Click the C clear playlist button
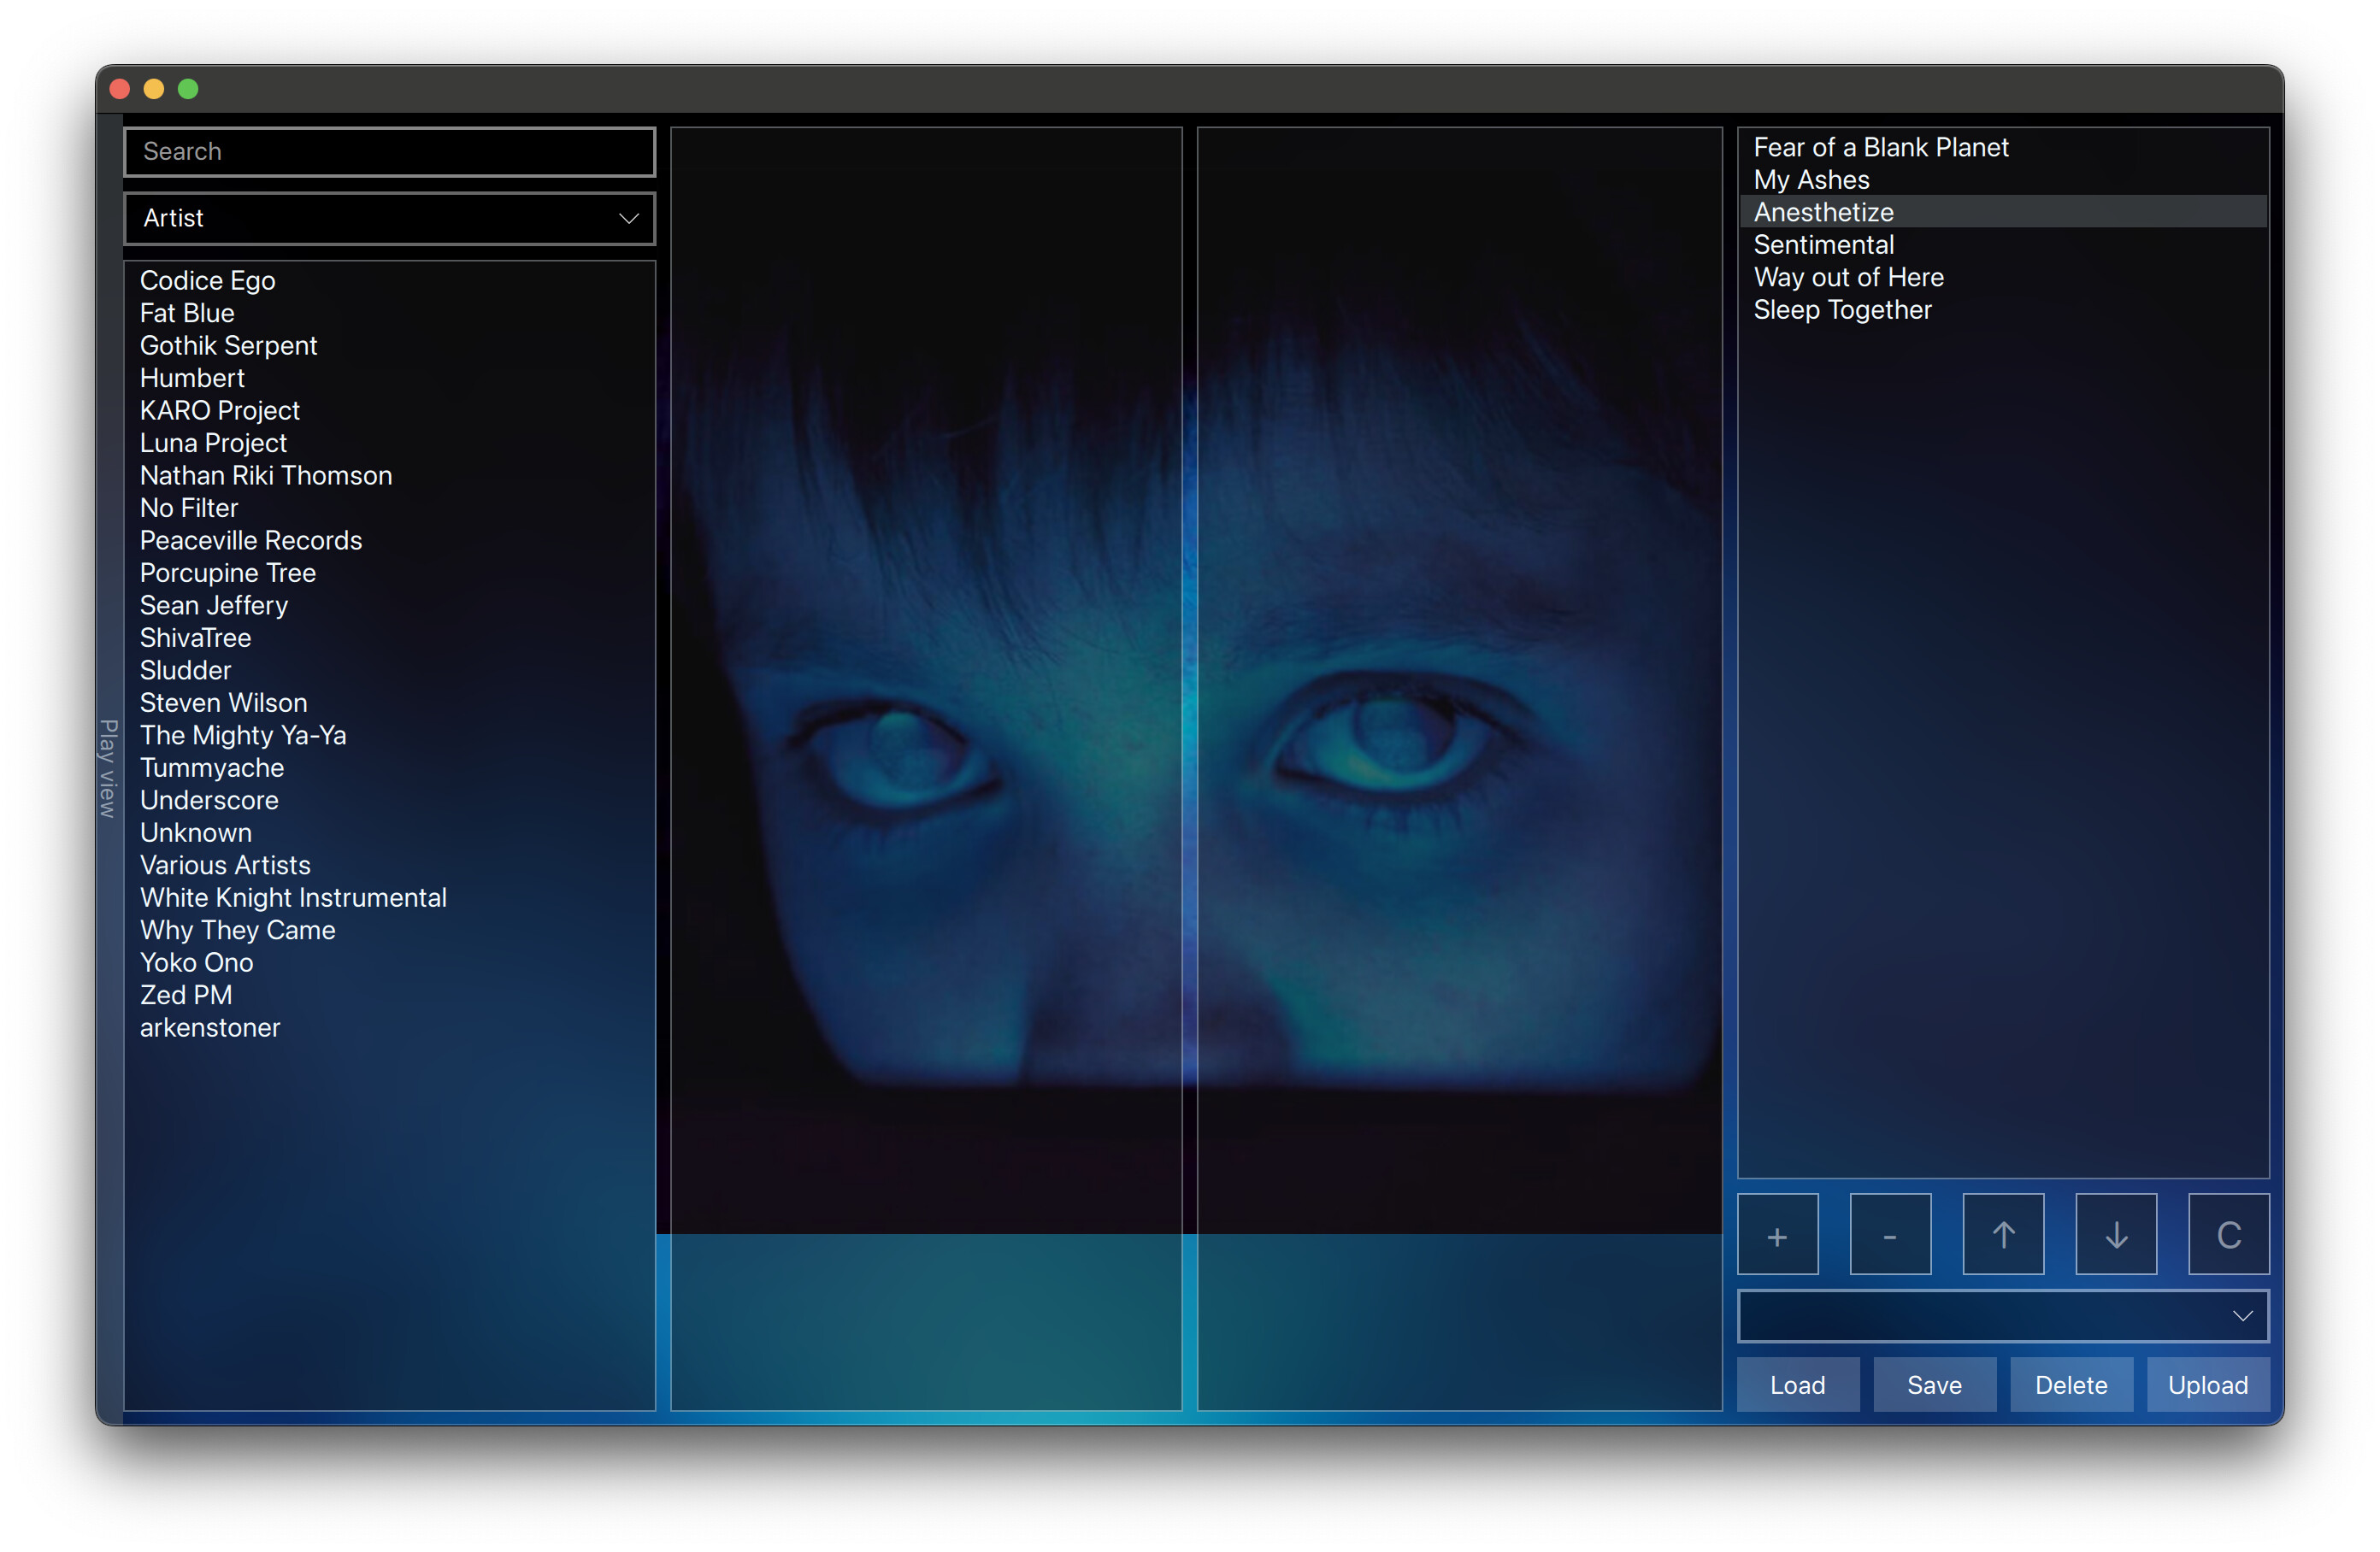This screenshot has width=2380, height=1552. click(2228, 1234)
